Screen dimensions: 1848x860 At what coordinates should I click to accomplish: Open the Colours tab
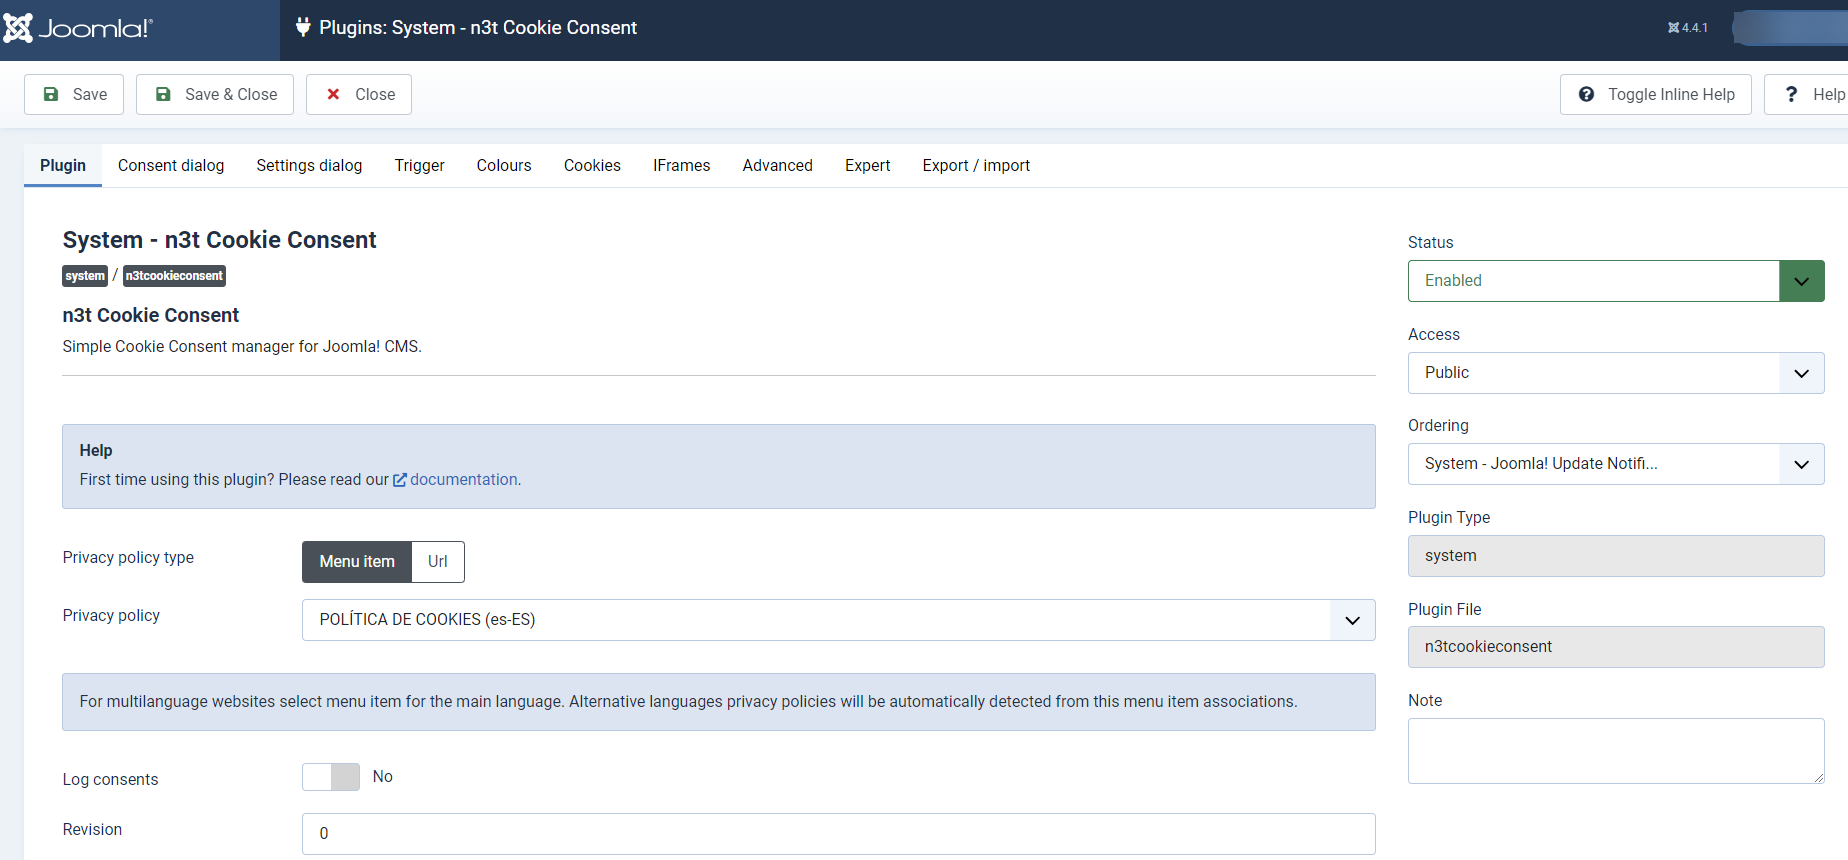click(x=504, y=166)
